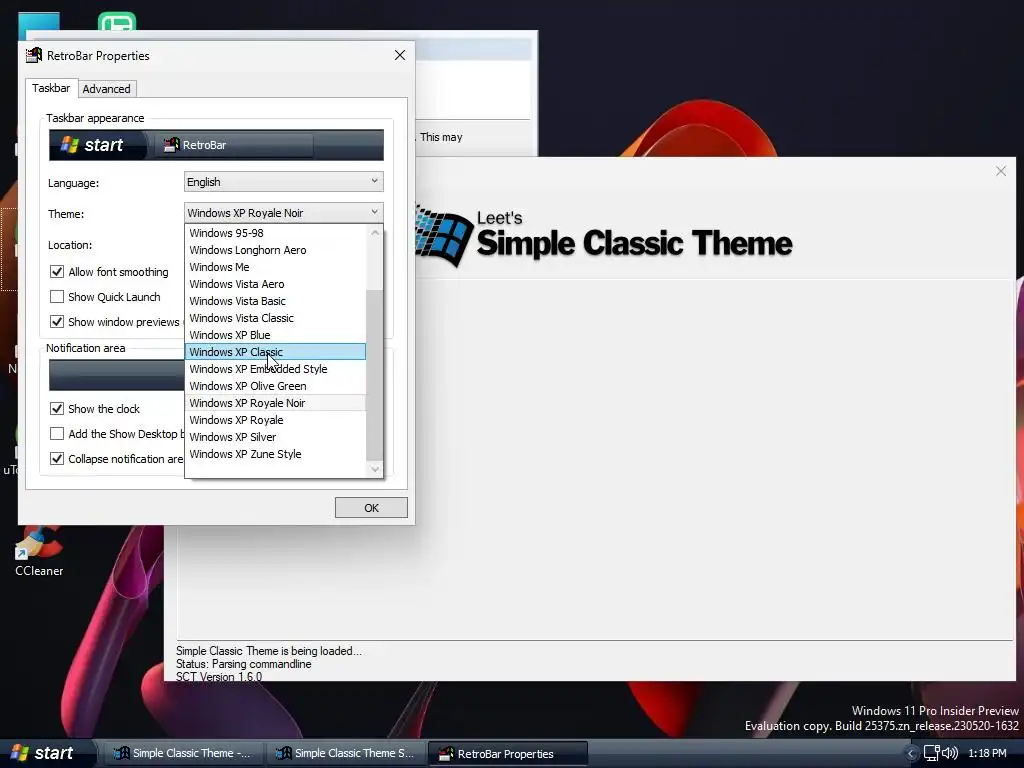Expand hidden tray icons arrow

click(911, 754)
